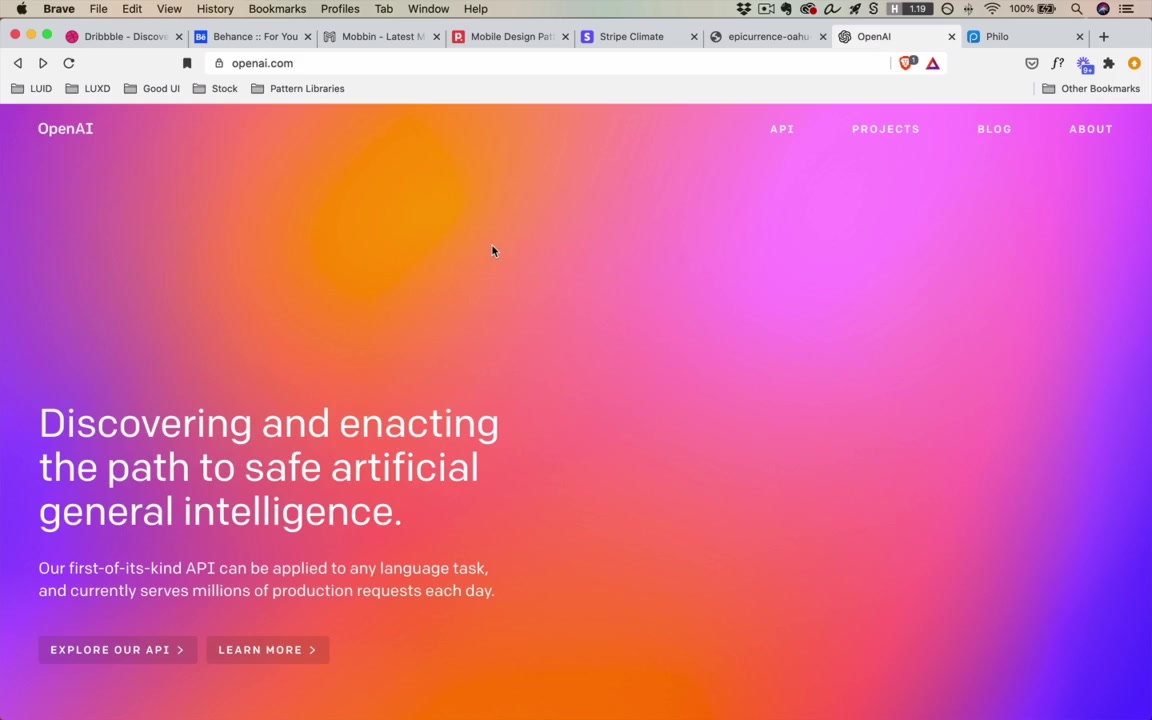Expand the Other Bookmarks folder
Image resolution: width=1152 pixels, height=720 pixels.
coord(1091,89)
